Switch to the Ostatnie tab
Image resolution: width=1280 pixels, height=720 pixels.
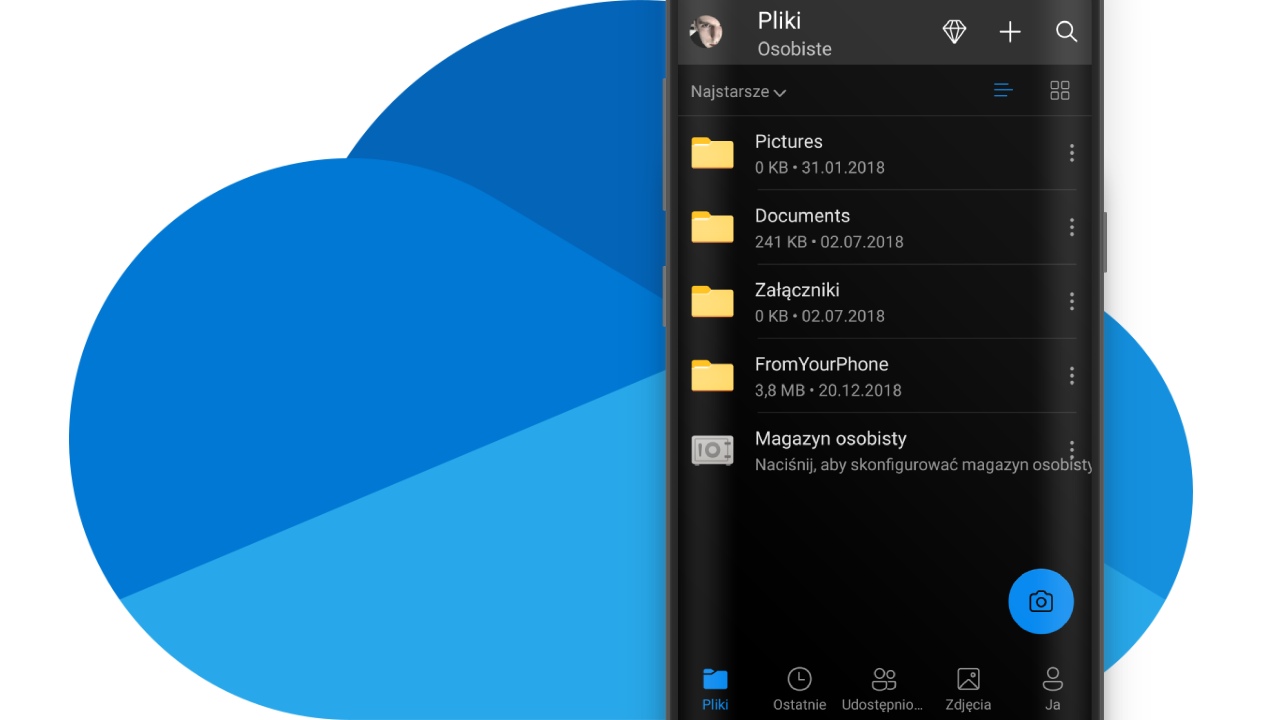coord(799,689)
